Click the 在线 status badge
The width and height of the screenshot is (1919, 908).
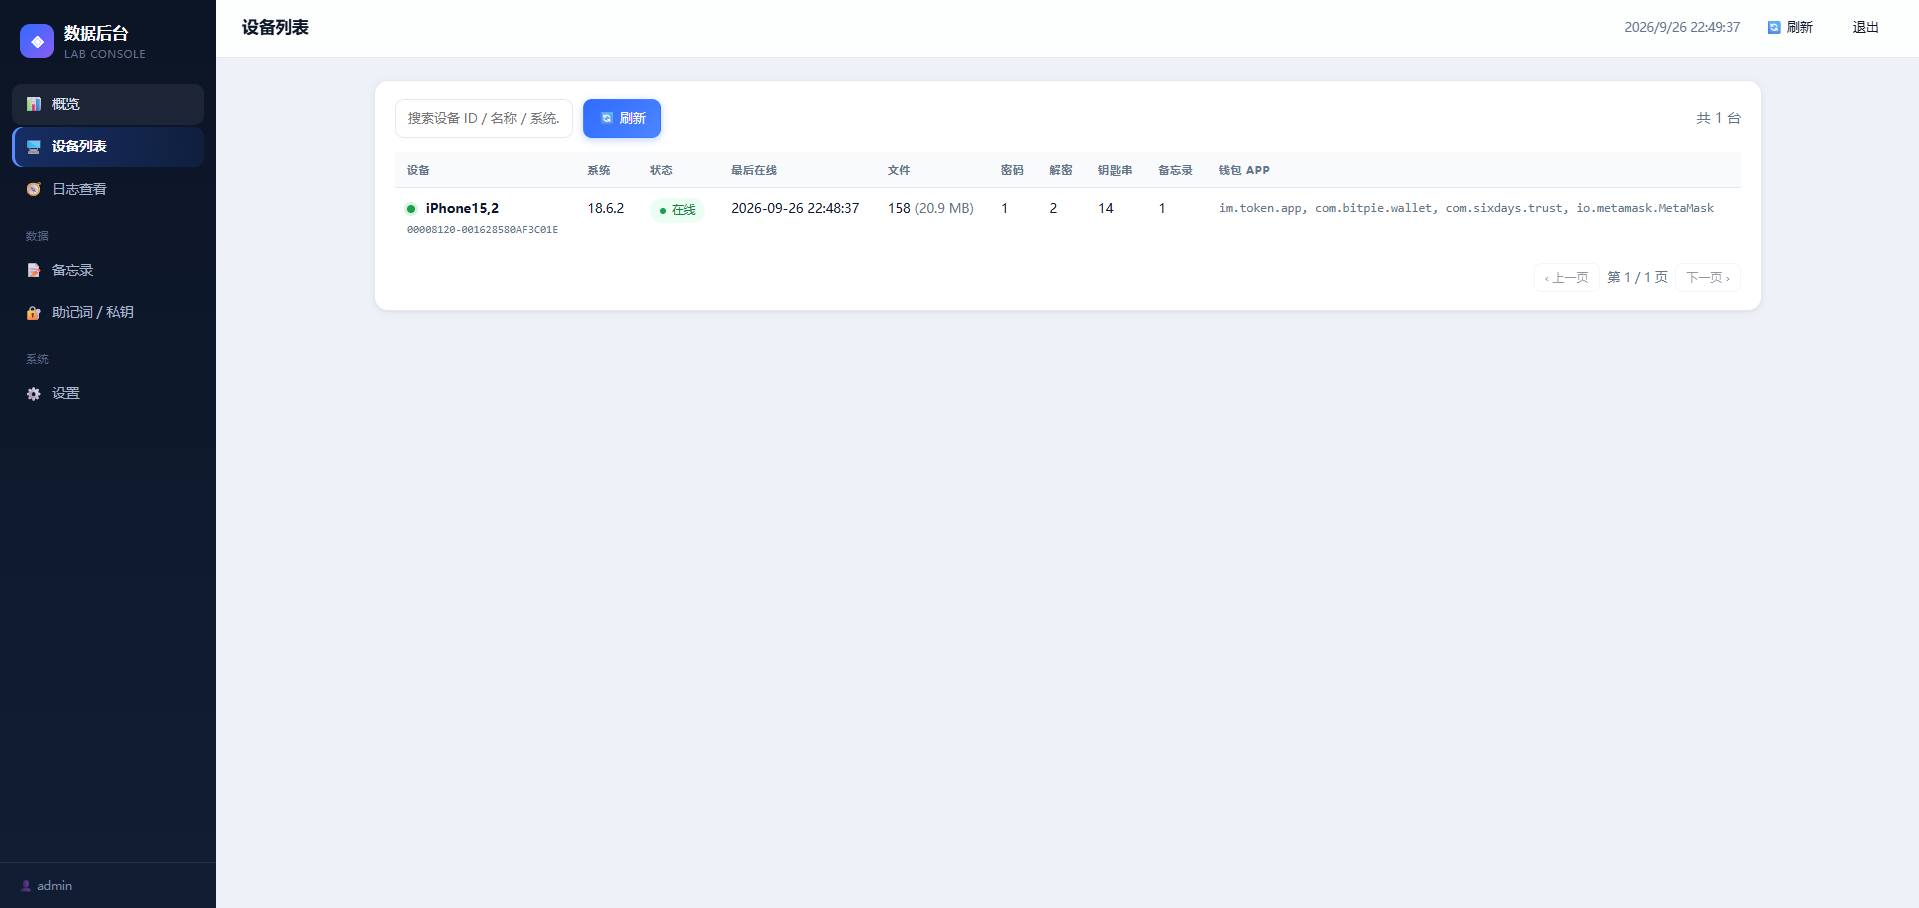[x=677, y=210]
